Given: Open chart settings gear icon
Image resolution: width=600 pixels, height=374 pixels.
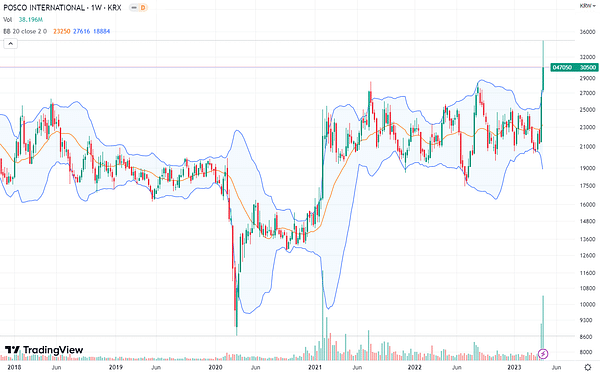Looking at the screenshot, I should (x=588, y=367).
